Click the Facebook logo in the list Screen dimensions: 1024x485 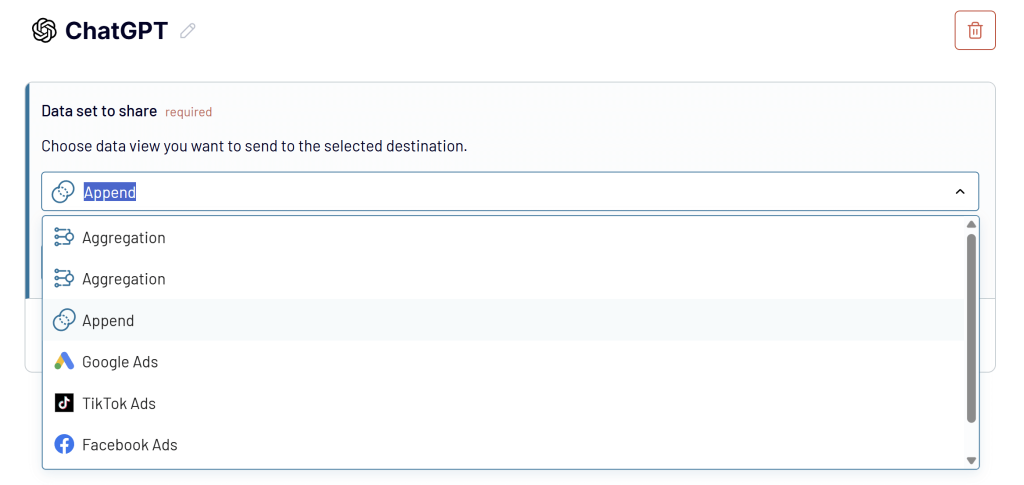(x=64, y=445)
